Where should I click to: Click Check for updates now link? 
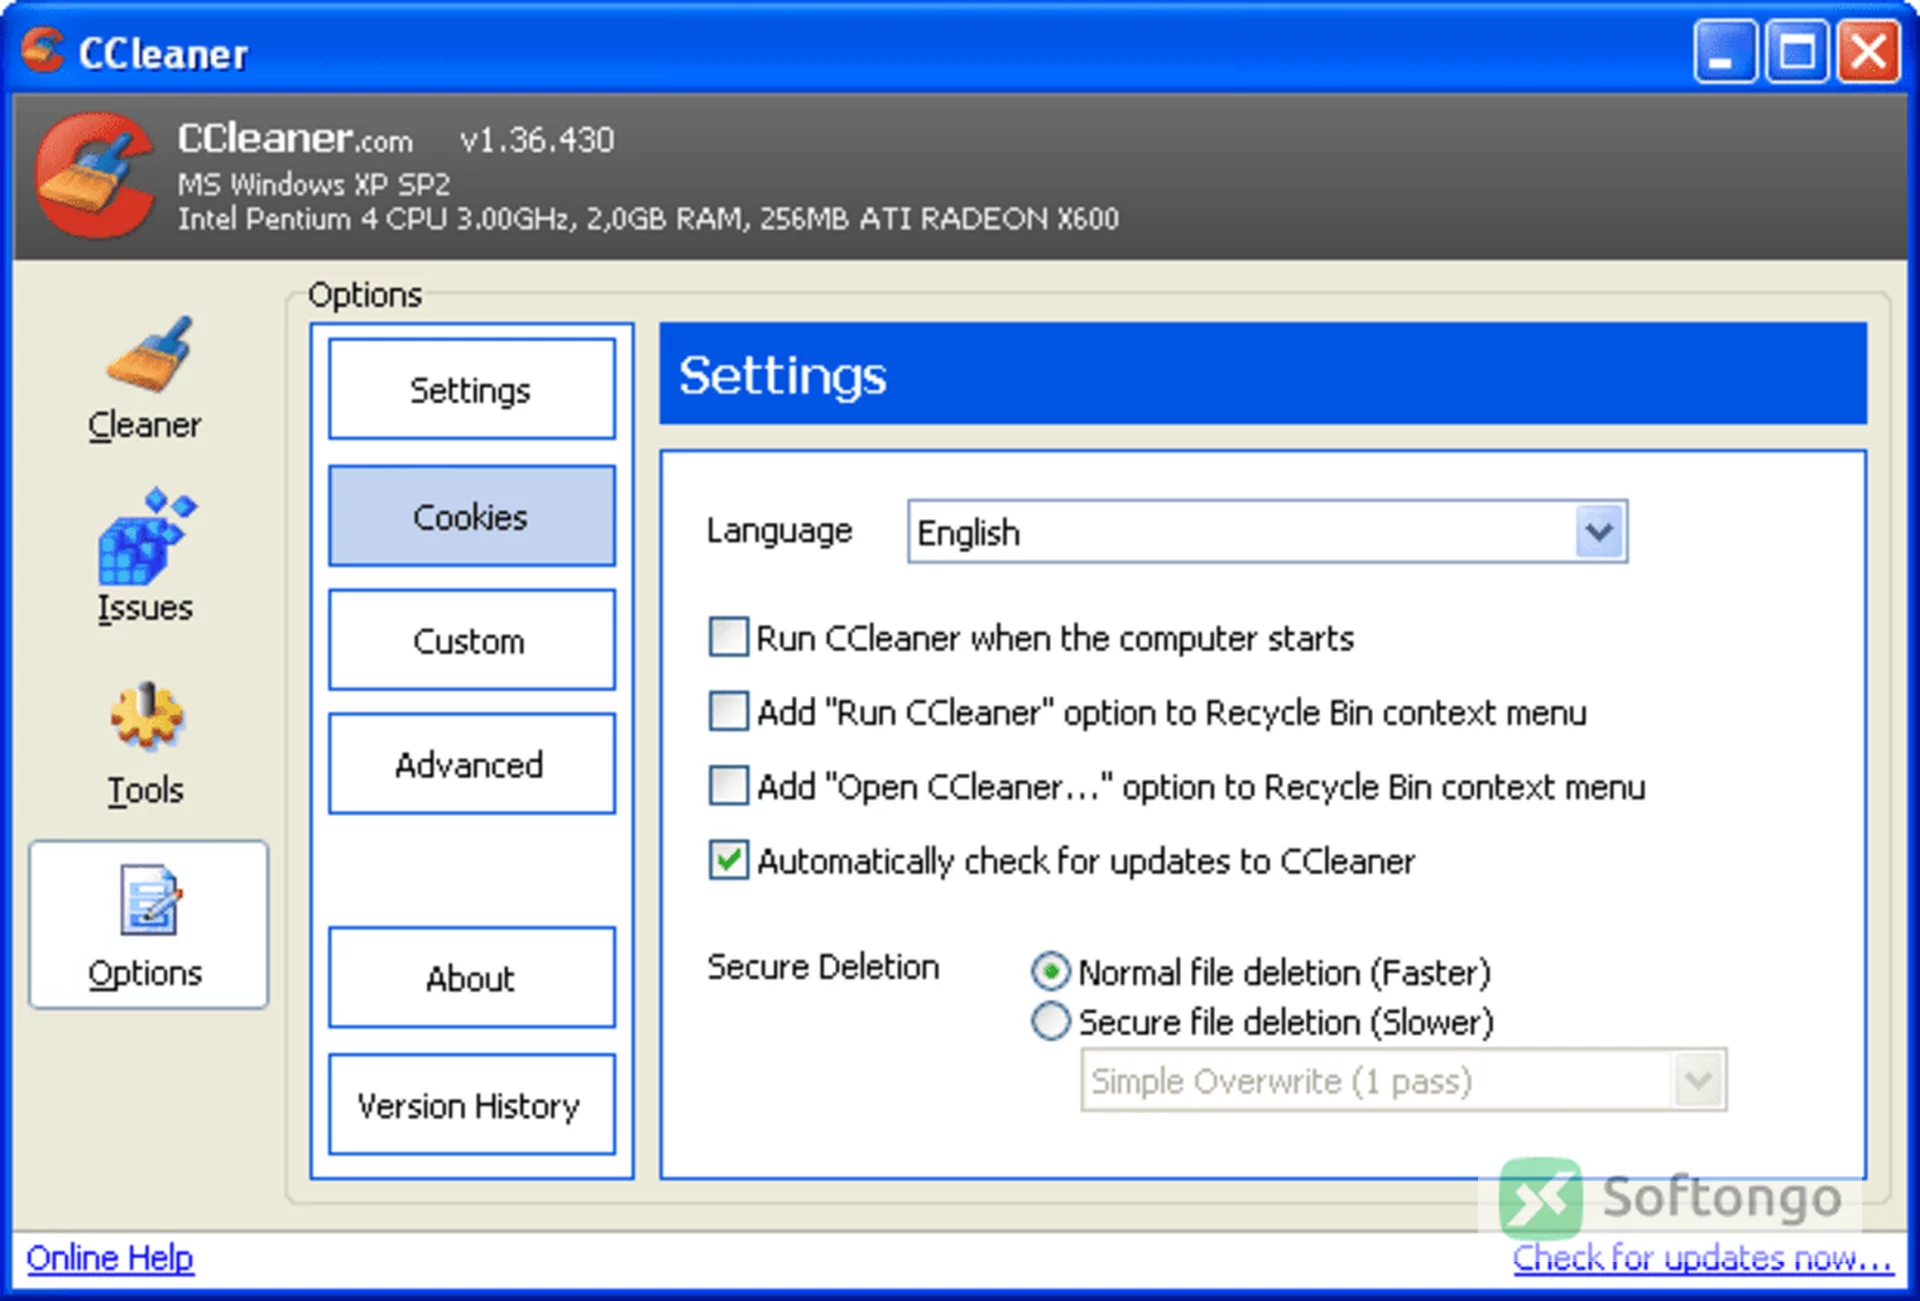(x=1702, y=1258)
